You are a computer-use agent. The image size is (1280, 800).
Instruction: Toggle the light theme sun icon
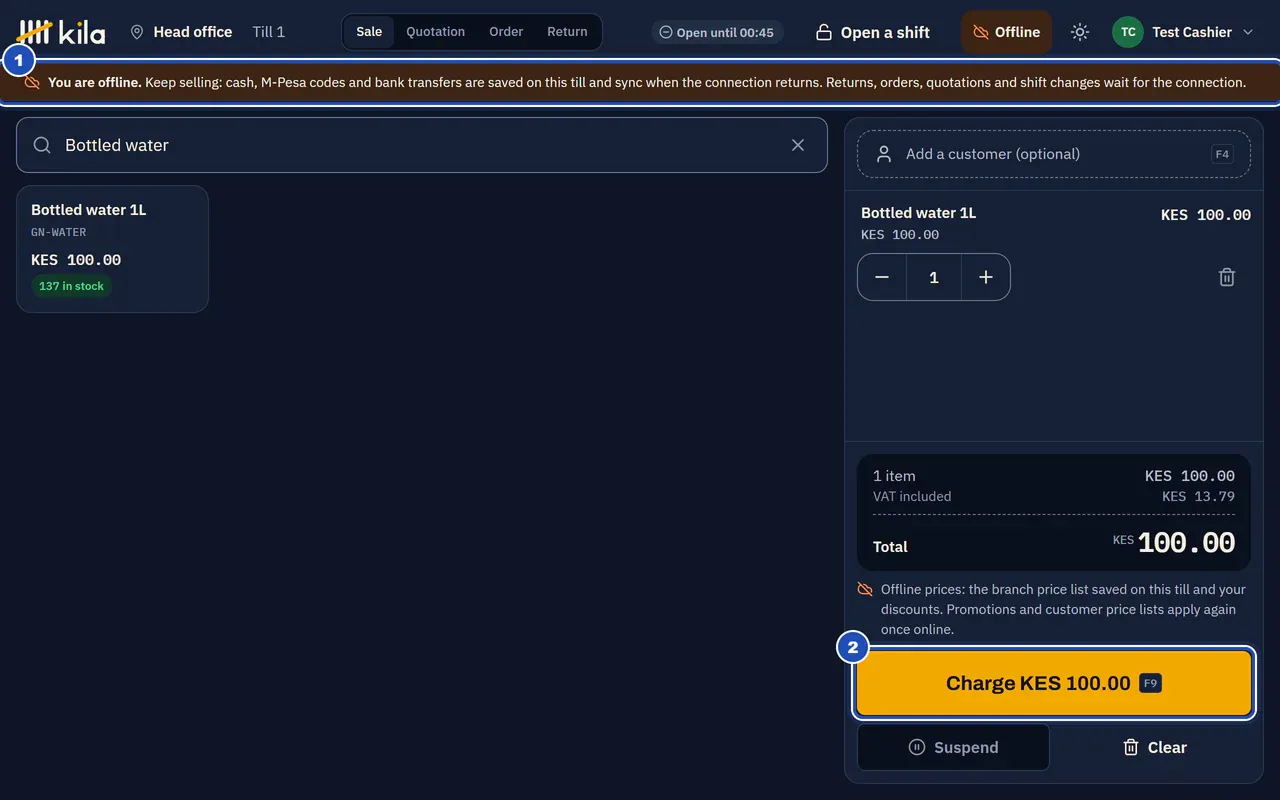[1079, 32]
